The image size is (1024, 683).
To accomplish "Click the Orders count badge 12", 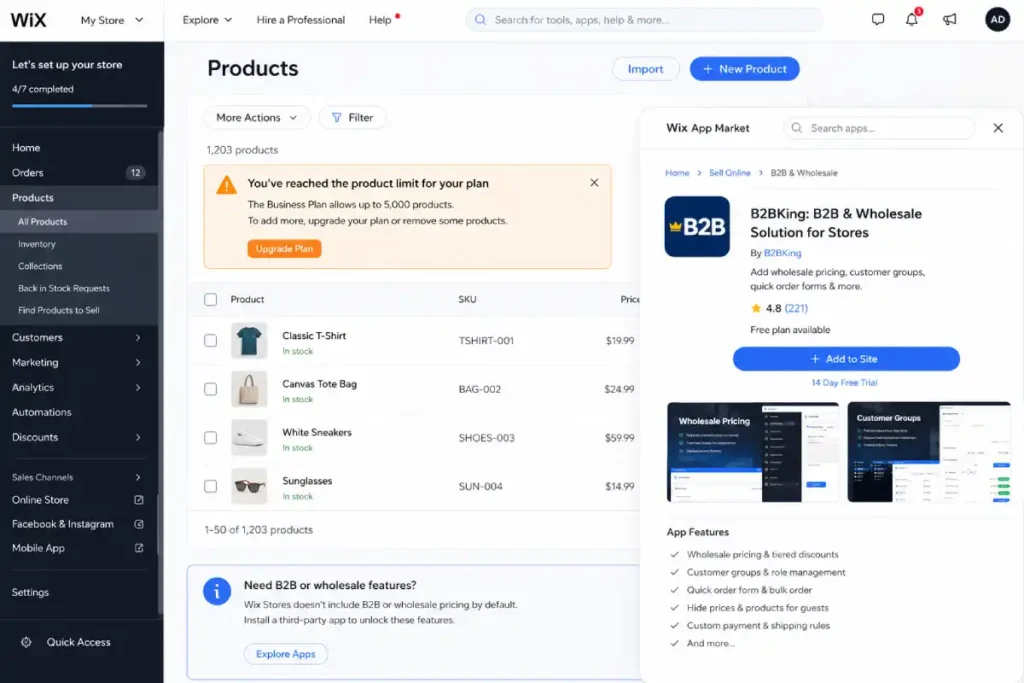I will click(135, 172).
